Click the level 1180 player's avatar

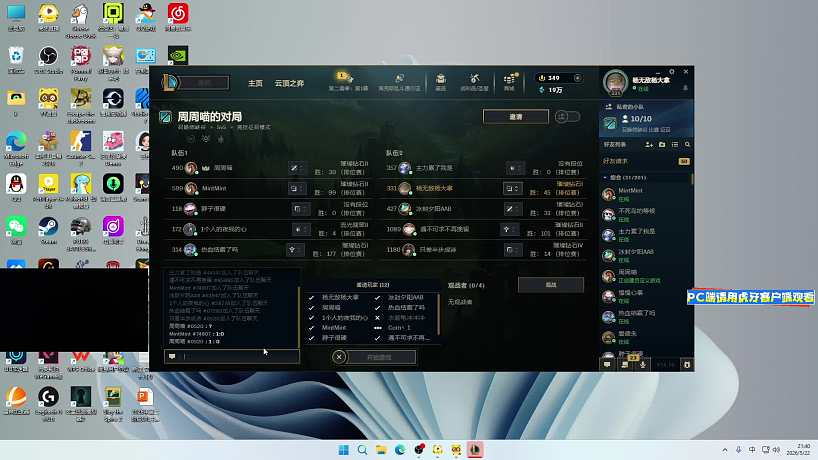tap(408, 249)
